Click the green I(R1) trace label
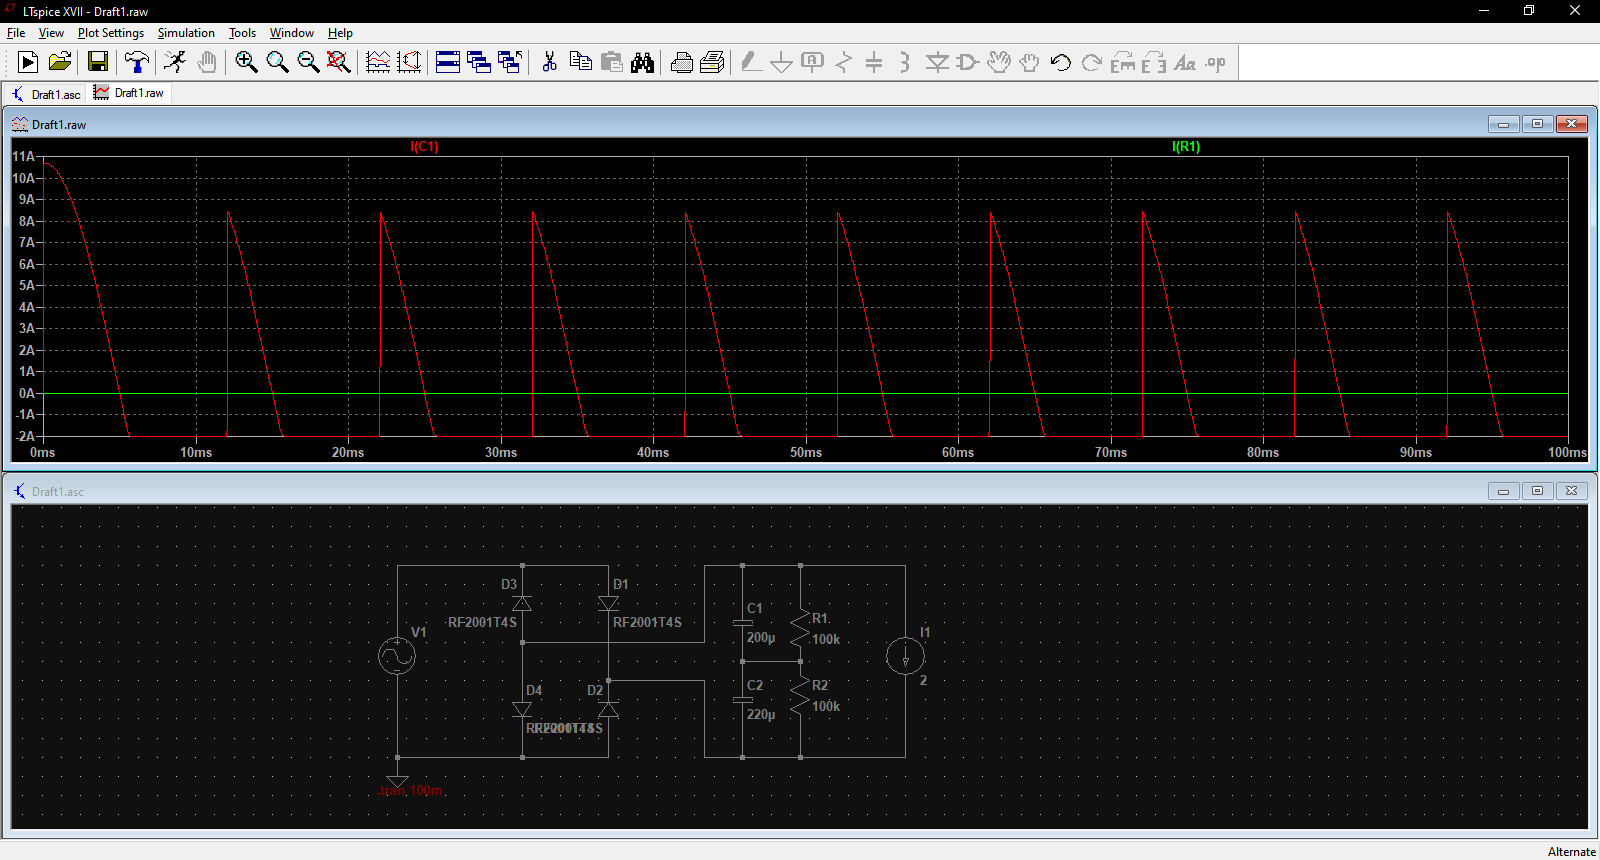1600x860 pixels. (x=1186, y=146)
